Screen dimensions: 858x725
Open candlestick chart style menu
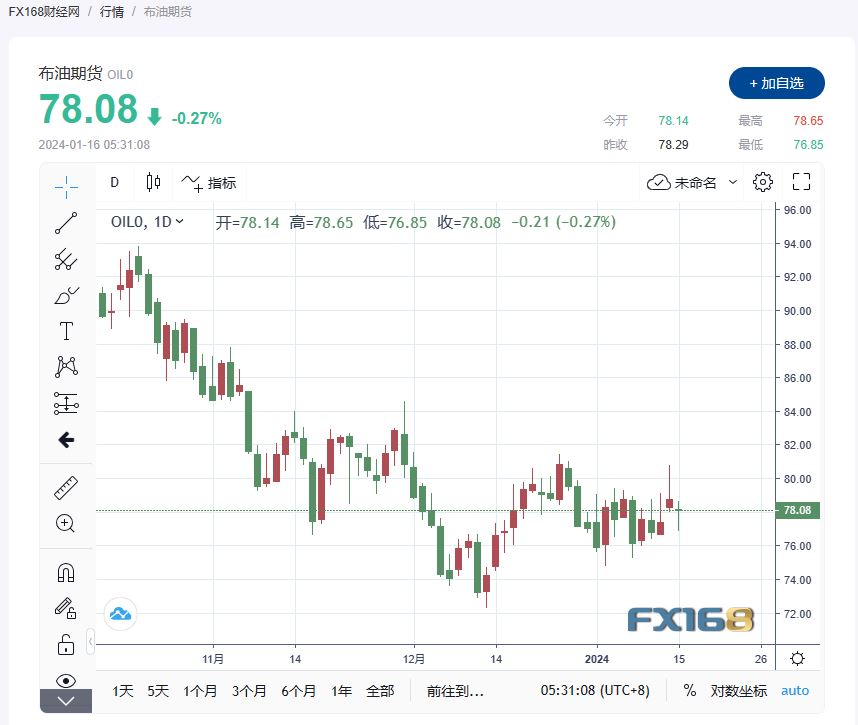(x=153, y=182)
